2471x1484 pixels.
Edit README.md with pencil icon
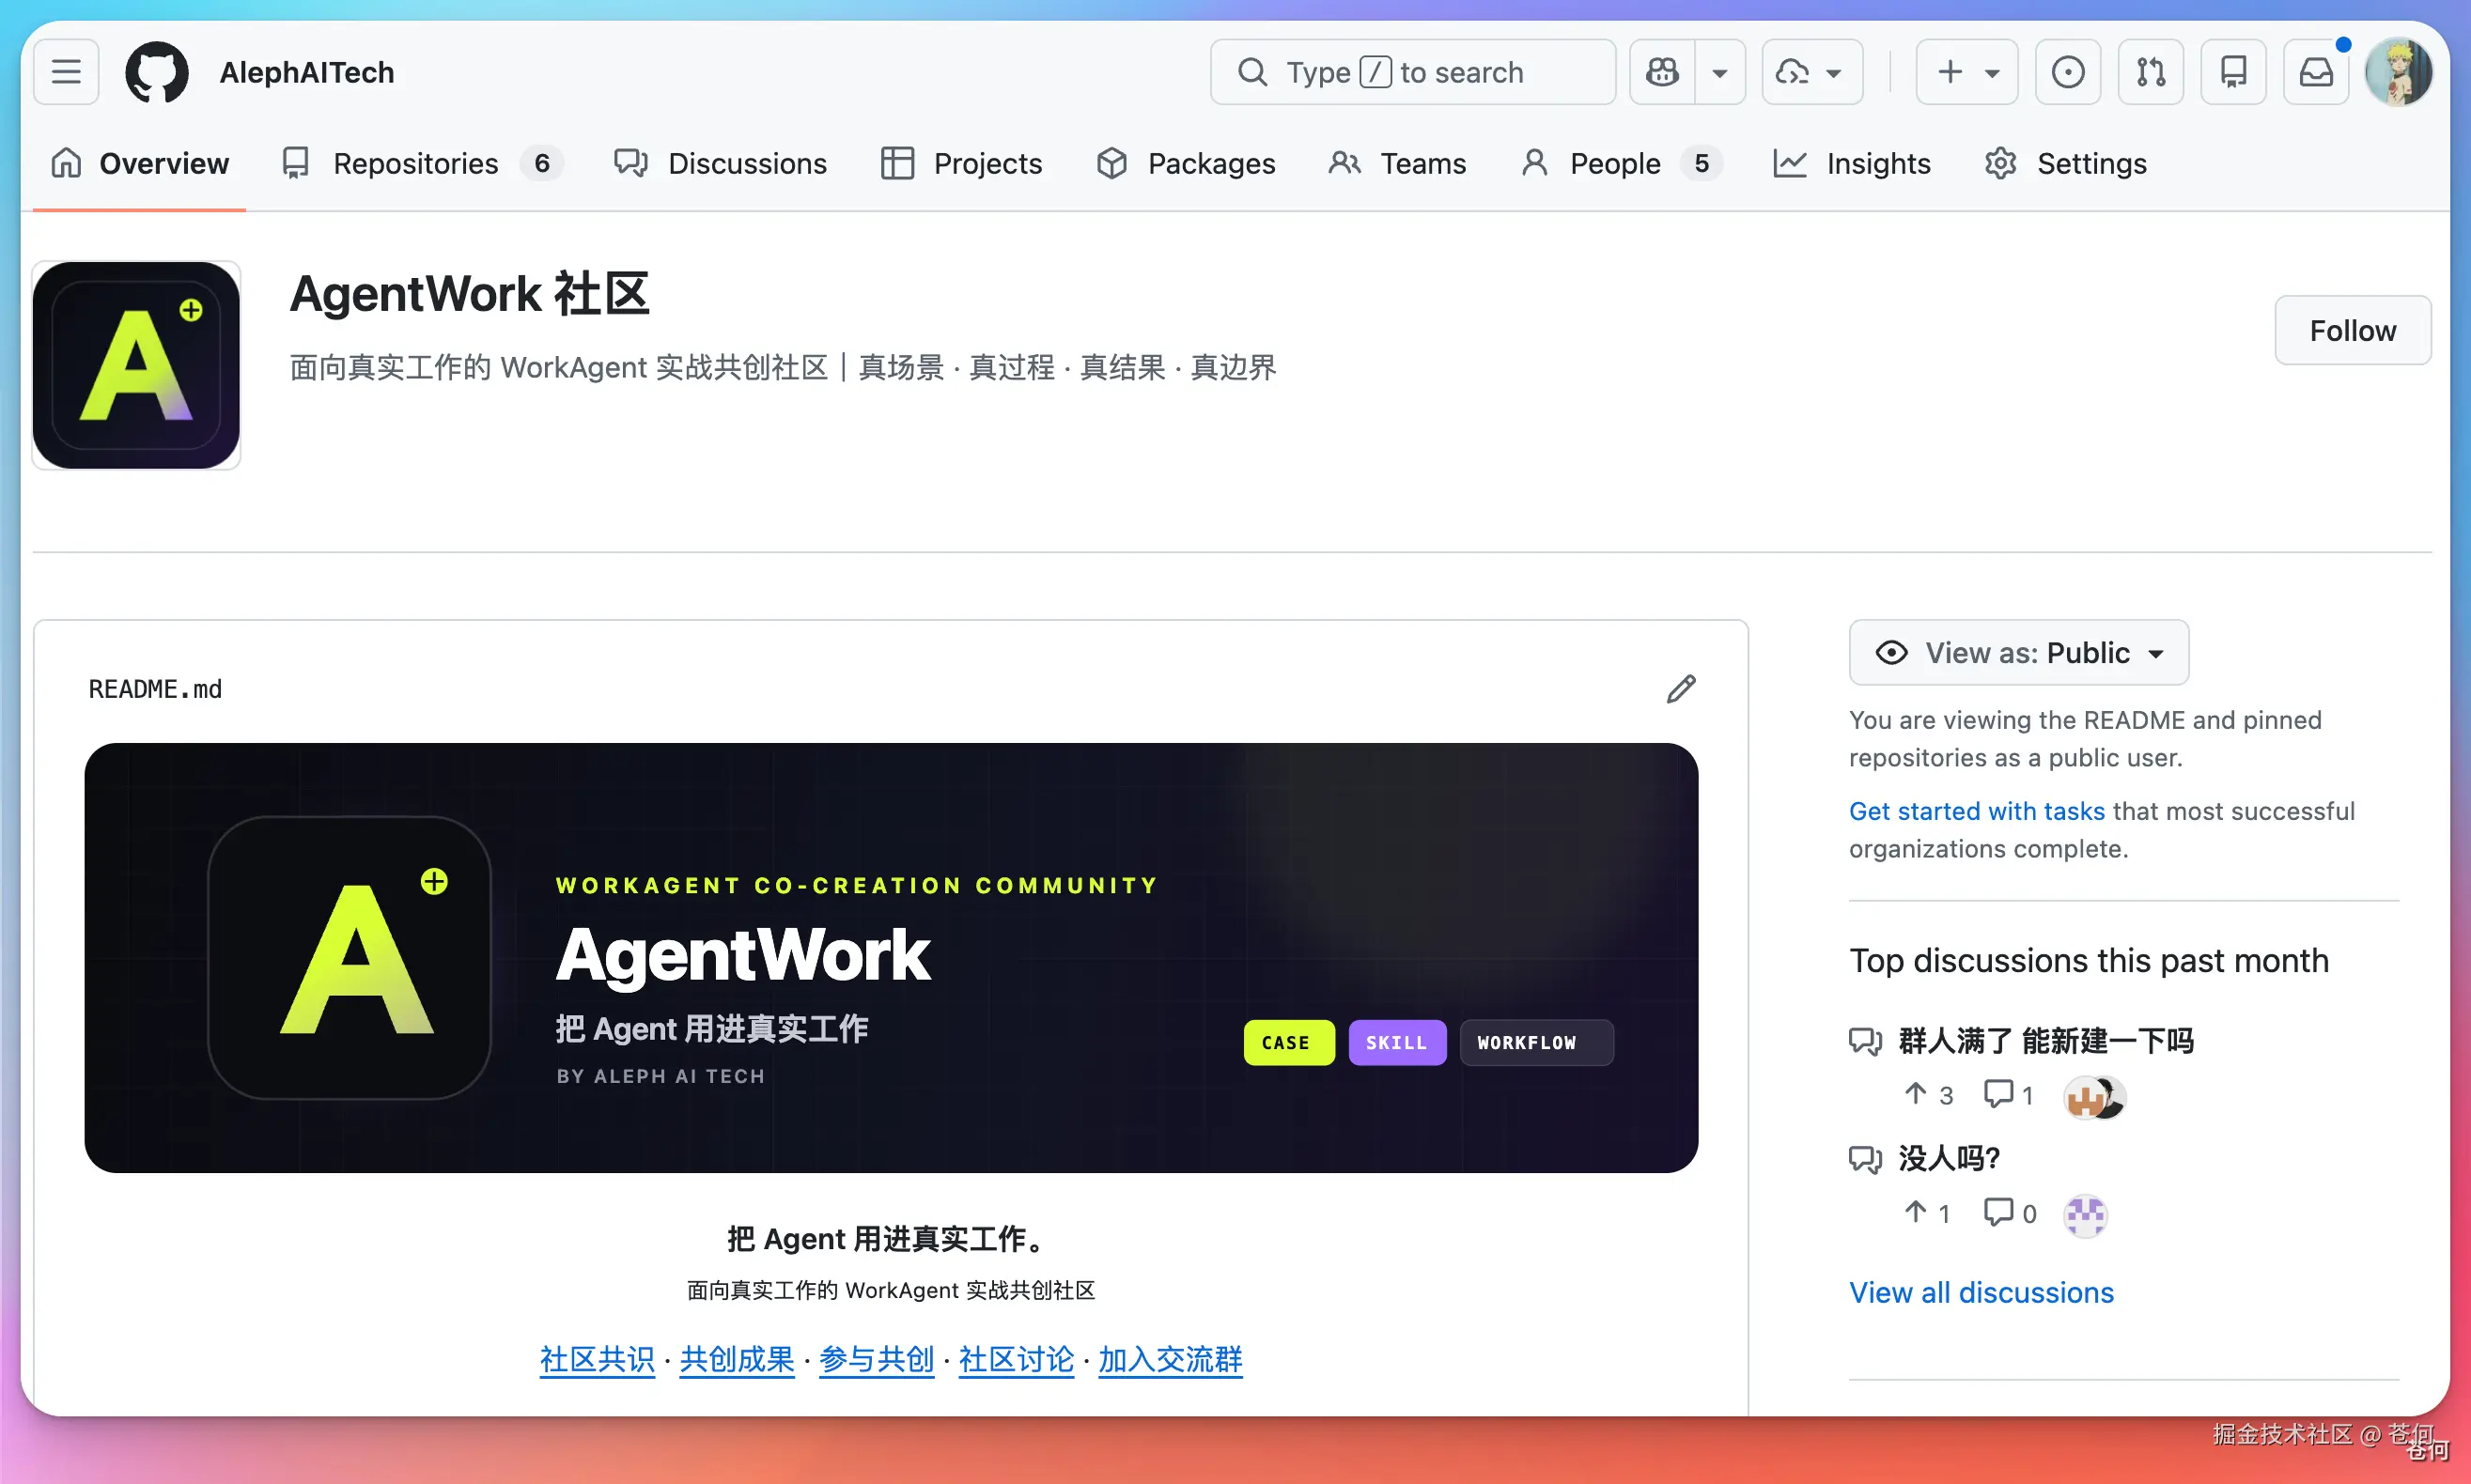[x=1681, y=689]
